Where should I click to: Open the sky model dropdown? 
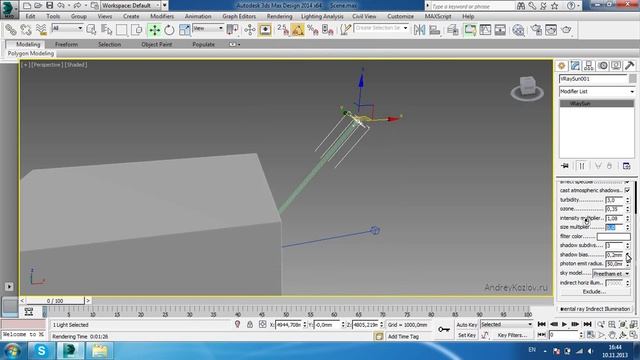click(x=611, y=273)
